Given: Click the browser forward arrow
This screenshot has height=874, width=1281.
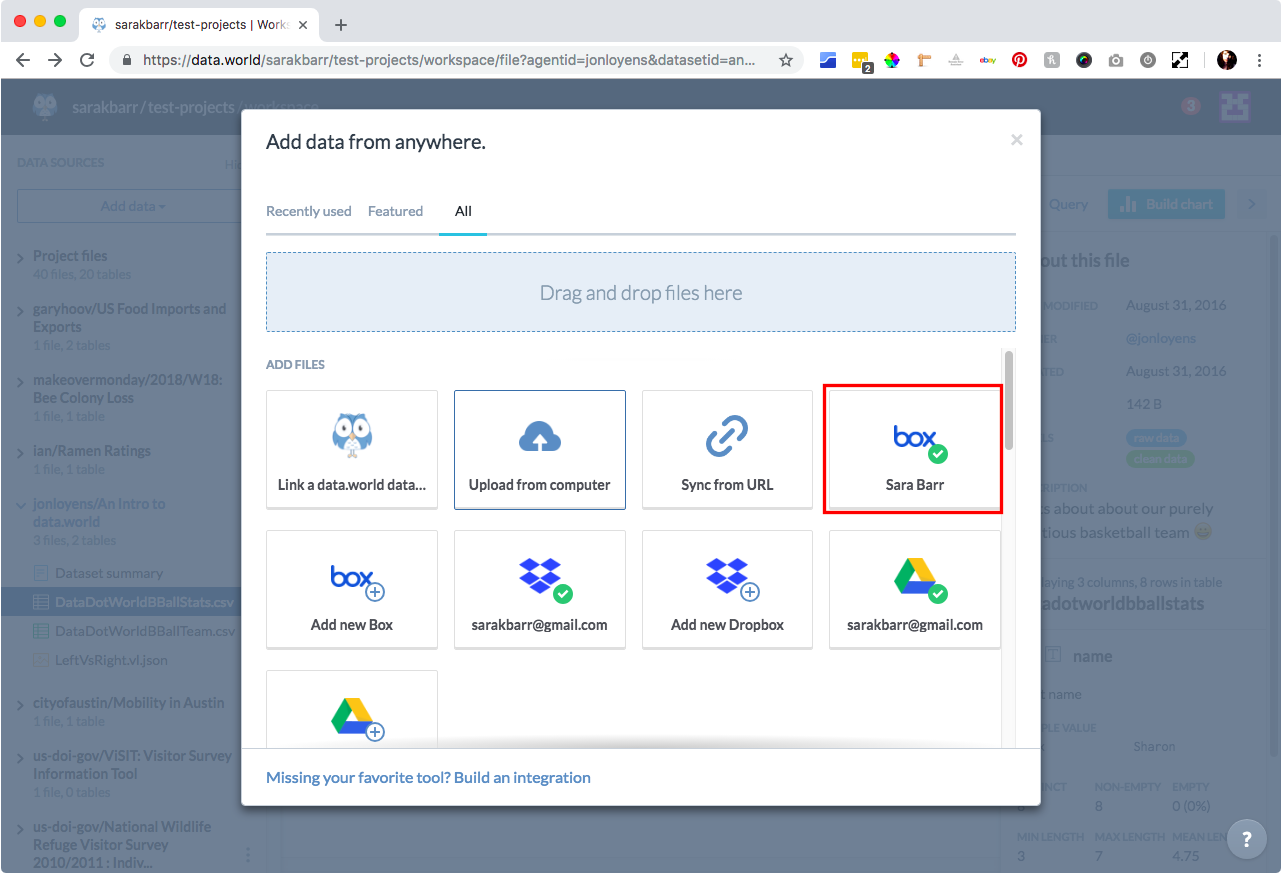Looking at the screenshot, I should click(55, 60).
